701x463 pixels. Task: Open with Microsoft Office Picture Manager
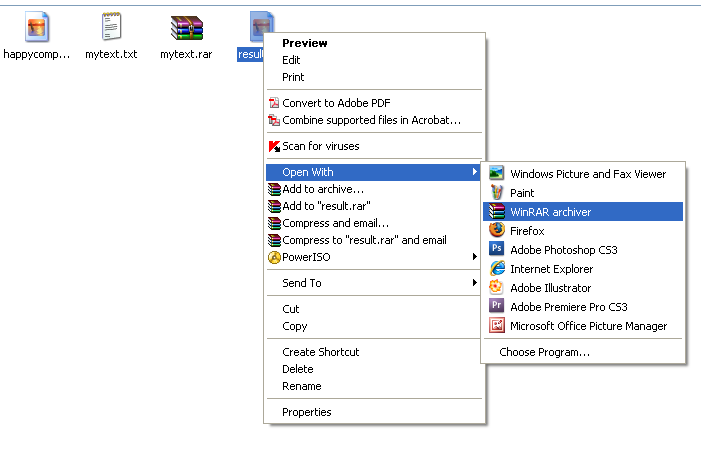click(x=583, y=326)
